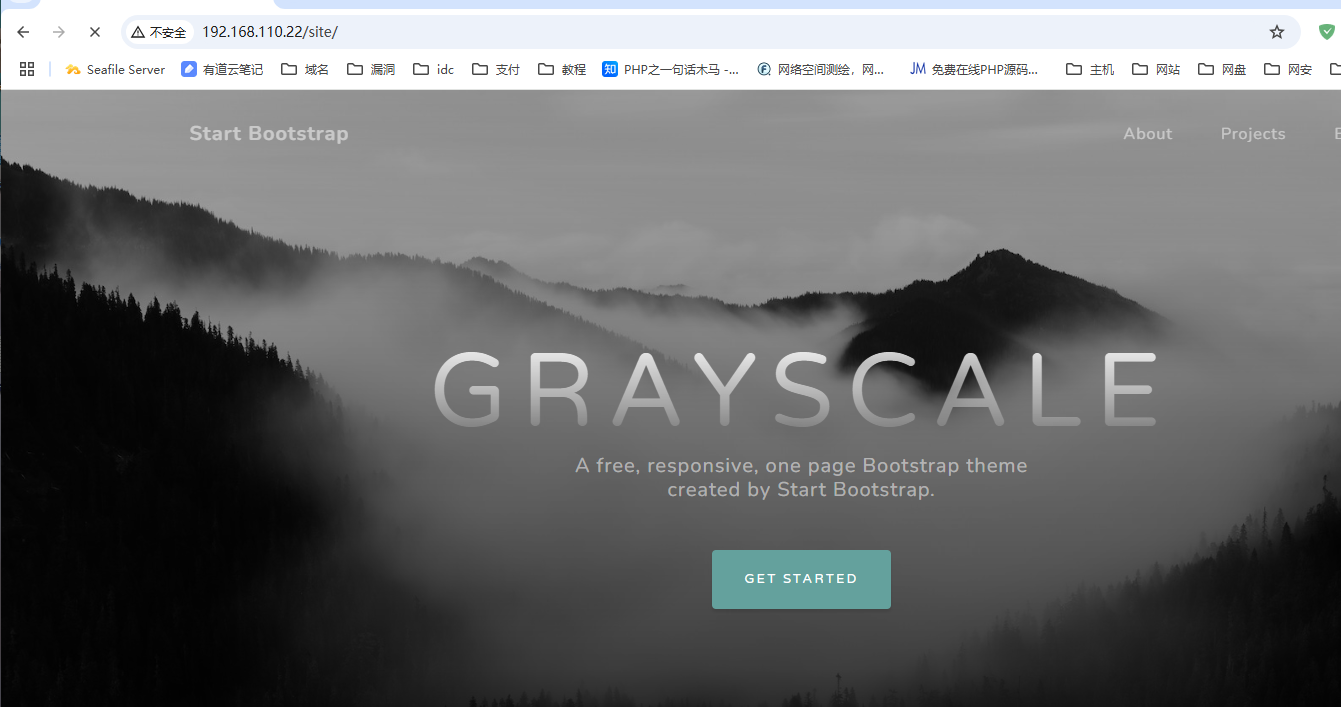Go to the Projects section in navbar
Screen dimensions: 1341x707
(1252, 134)
